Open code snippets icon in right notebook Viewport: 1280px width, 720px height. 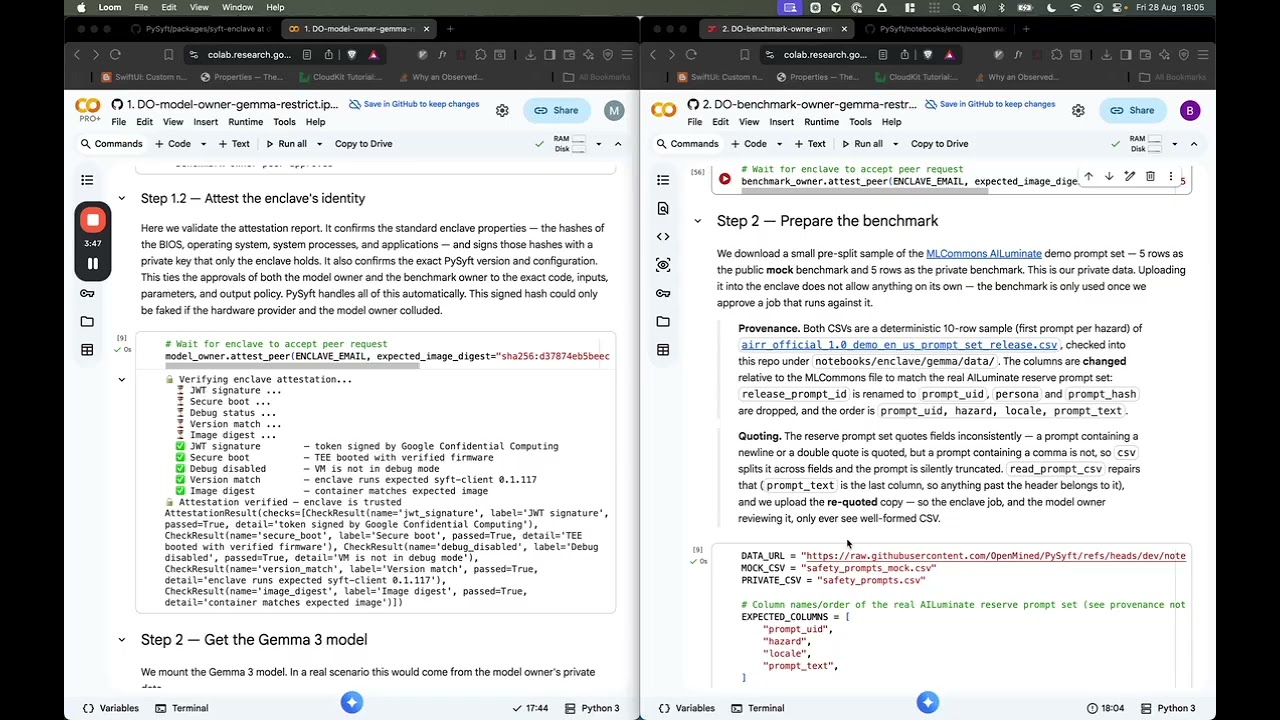pos(663,236)
